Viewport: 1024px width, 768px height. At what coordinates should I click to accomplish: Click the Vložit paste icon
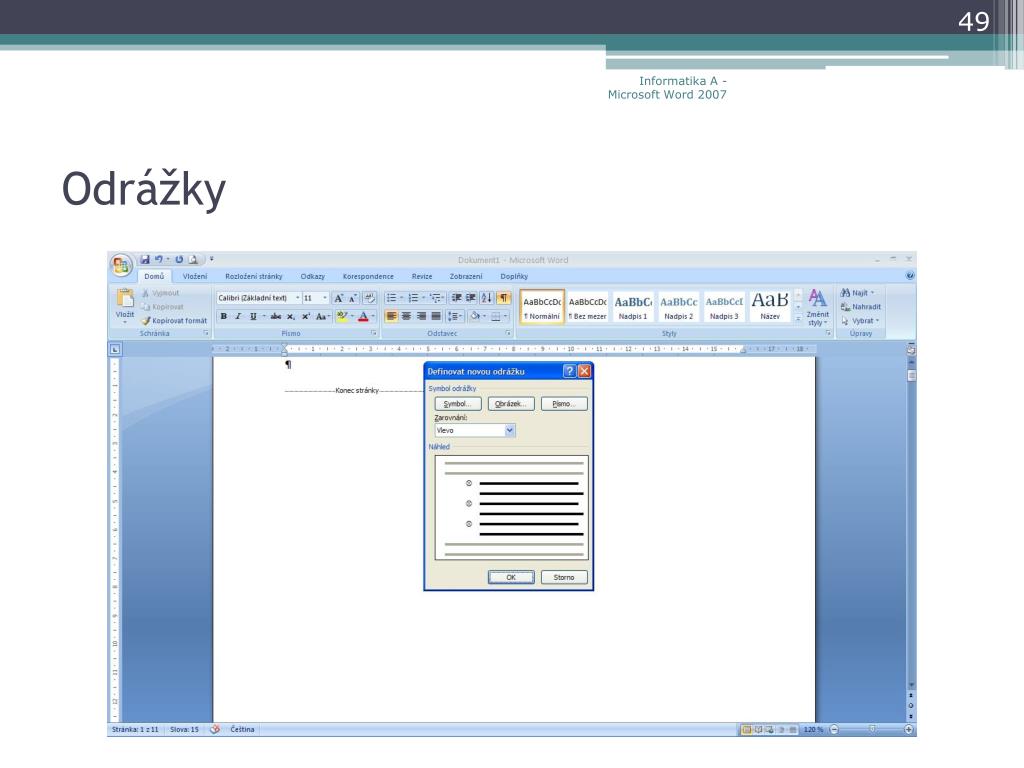pyautogui.click(x=125, y=298)
